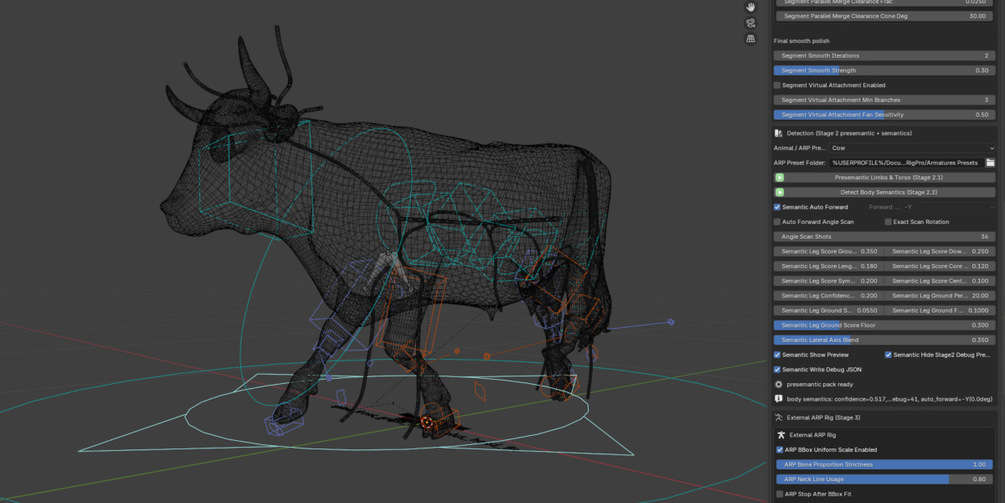
Task: Click Semantic Leg Score Length 0.180 field
Action: coord(829,266)
